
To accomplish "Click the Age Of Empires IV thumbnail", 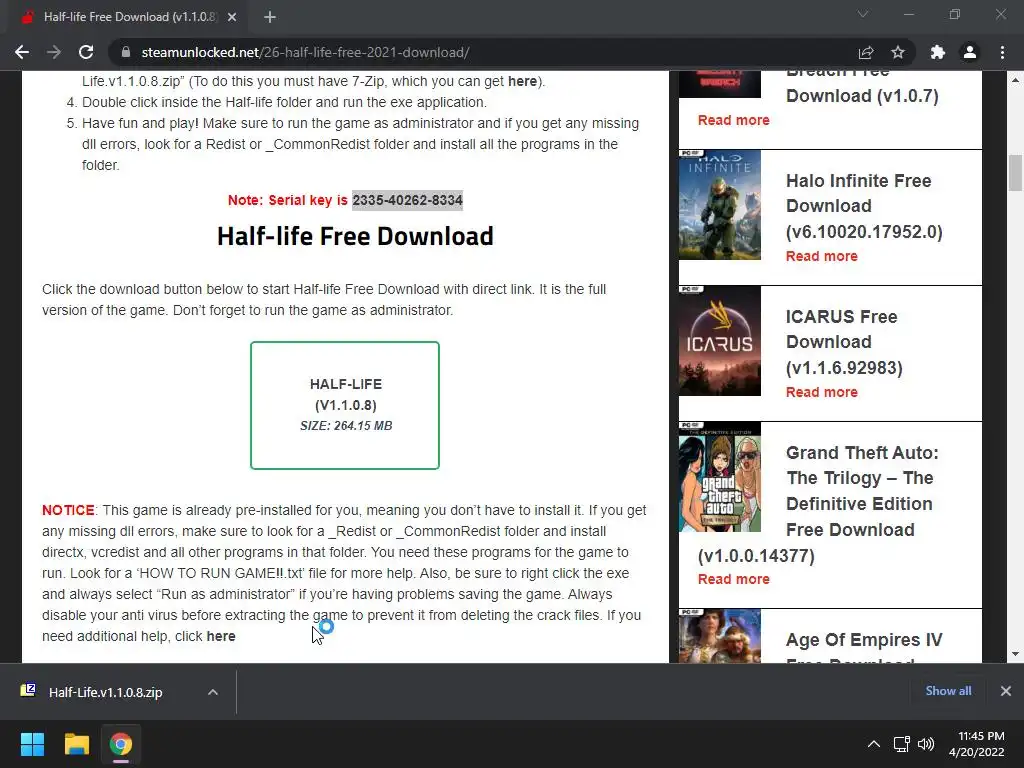I will (x=720, y=636).
